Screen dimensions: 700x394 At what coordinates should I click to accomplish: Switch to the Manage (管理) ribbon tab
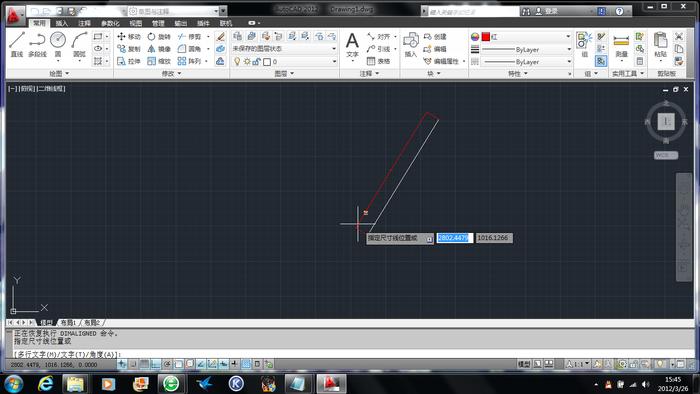pos(158,23)
